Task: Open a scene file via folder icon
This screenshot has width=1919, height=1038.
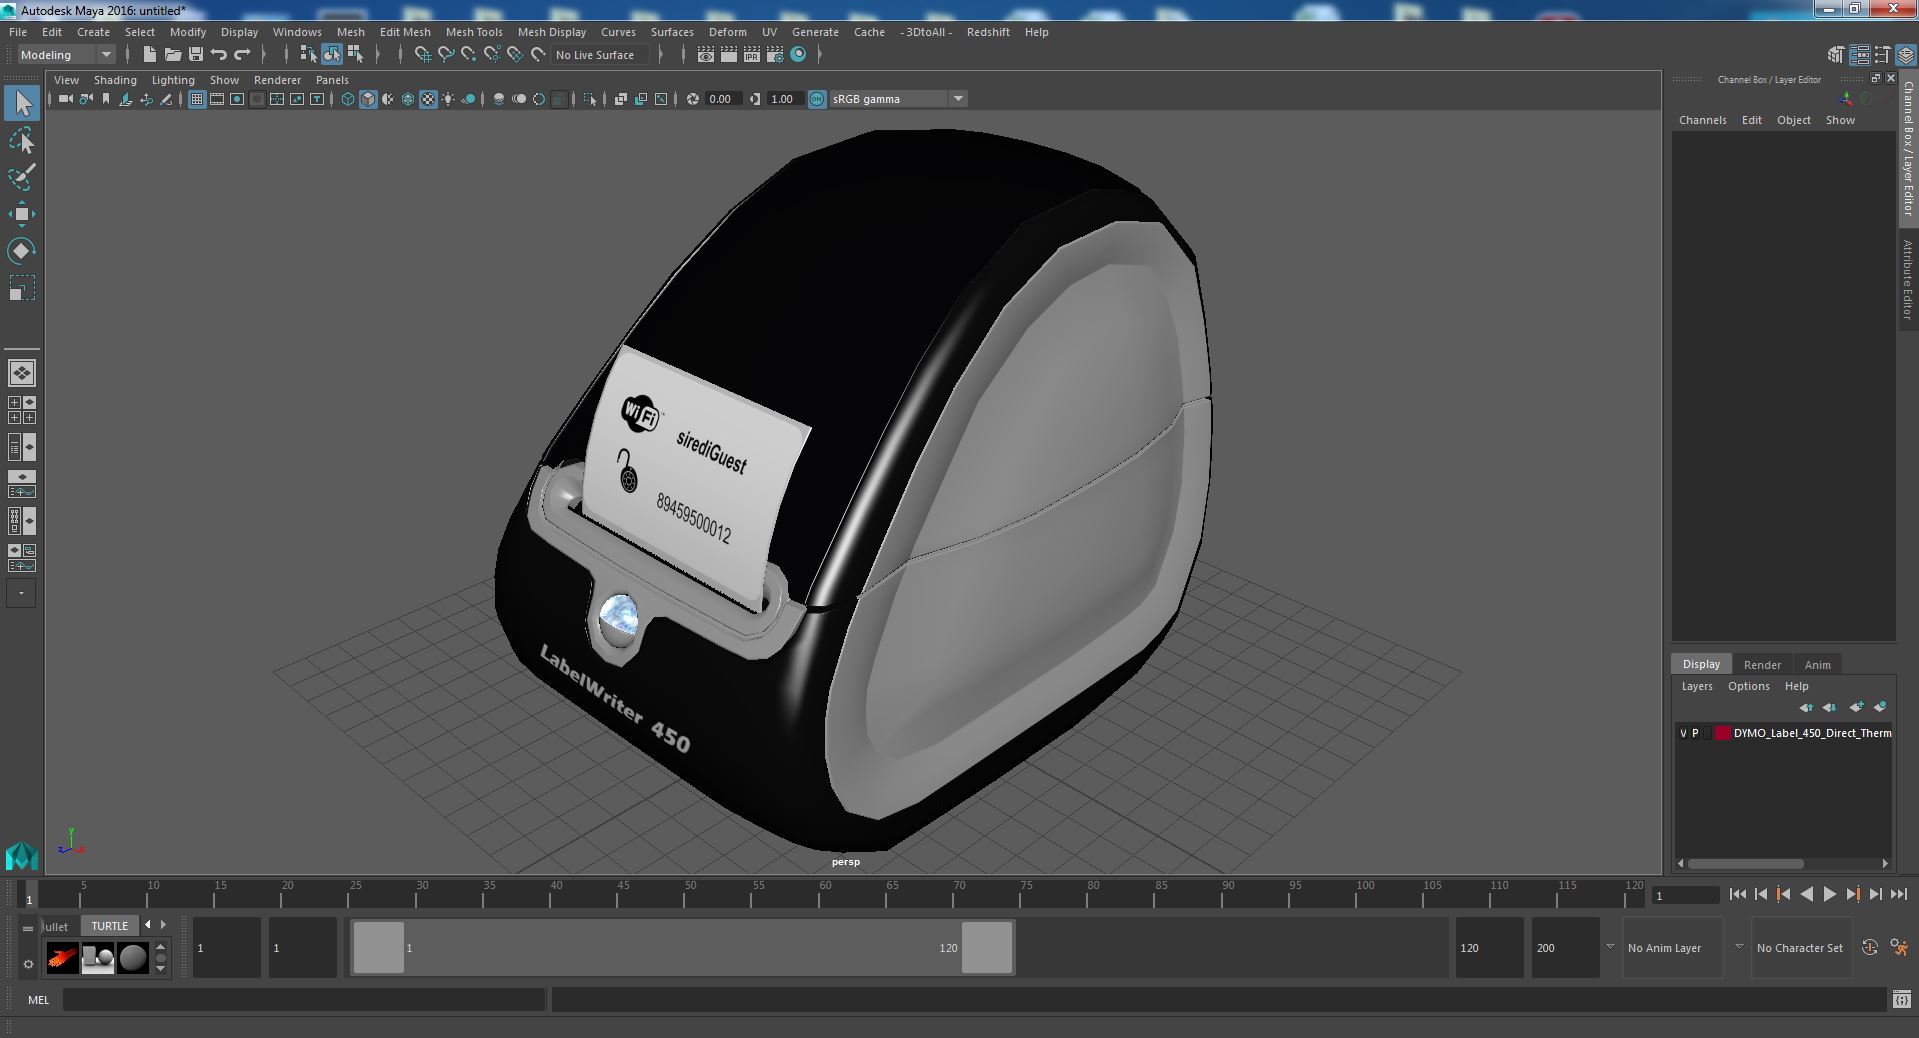Action: pyautogui.click(x=172, y=55)
